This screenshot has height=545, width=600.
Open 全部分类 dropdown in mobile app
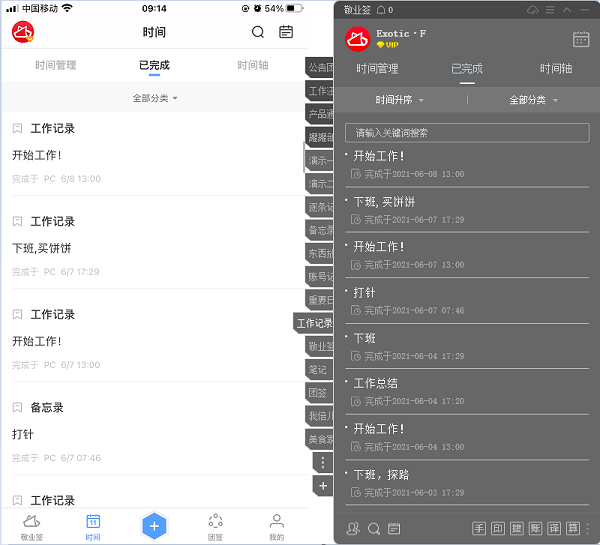(x=155, y=98)
